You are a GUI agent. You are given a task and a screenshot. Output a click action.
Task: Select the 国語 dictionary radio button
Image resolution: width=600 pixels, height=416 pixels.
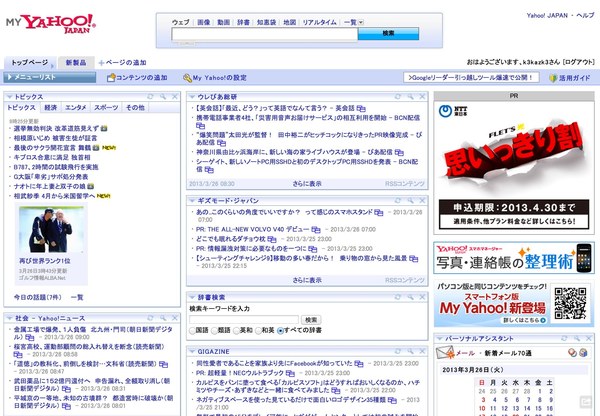click(192, 329)
